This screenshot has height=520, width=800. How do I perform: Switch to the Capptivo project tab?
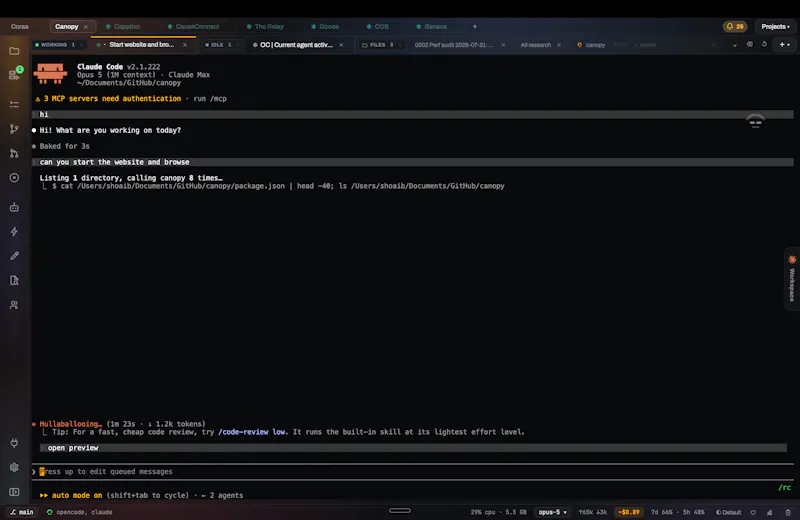(122, 27)
